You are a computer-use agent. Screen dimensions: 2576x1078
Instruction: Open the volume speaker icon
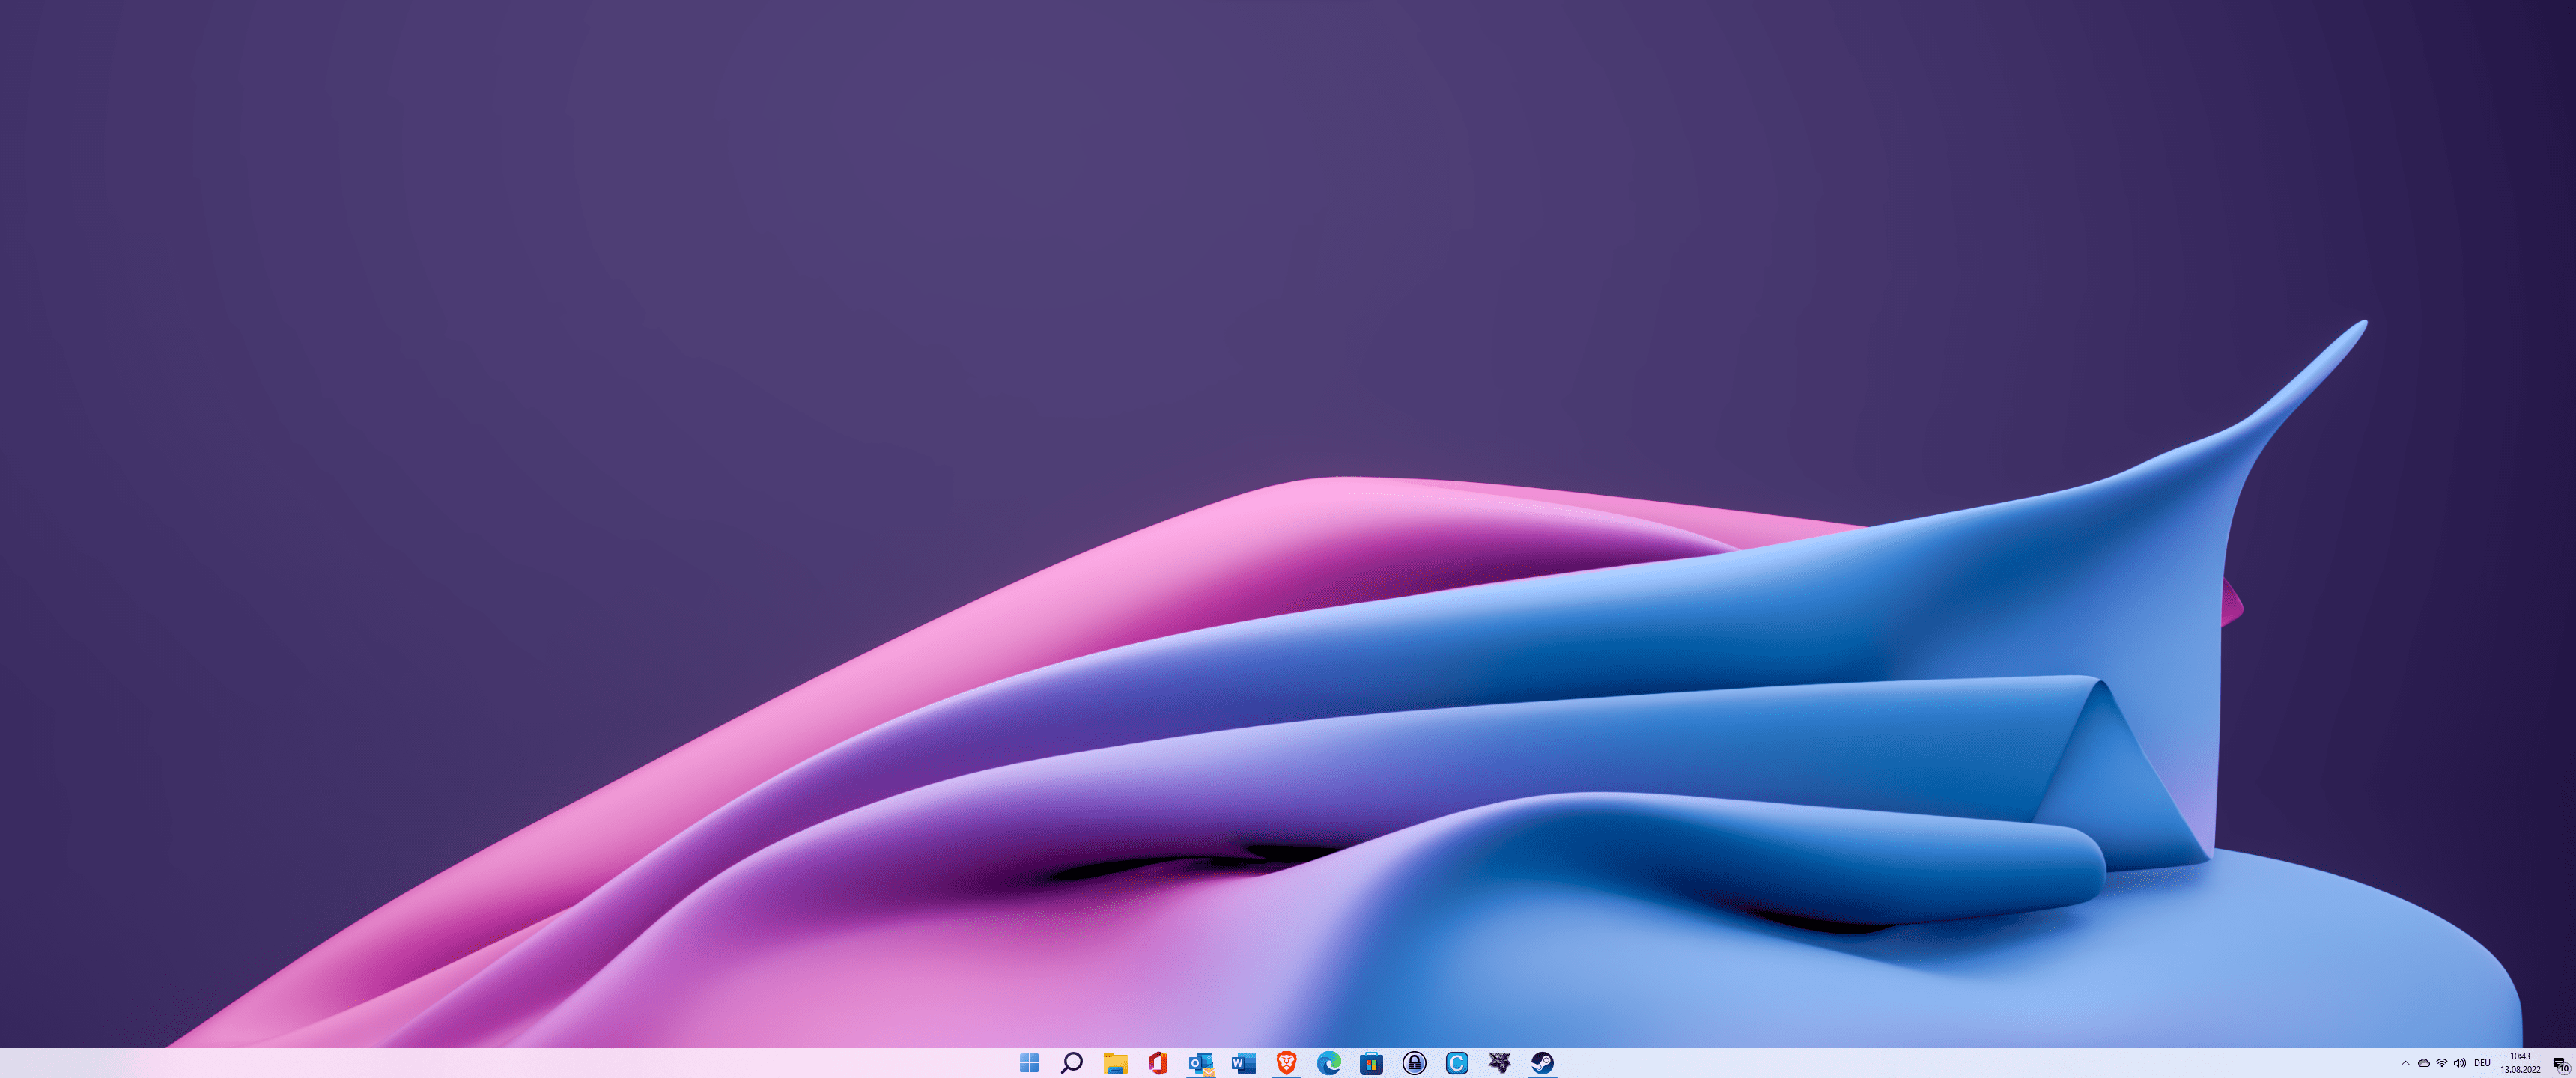tap(2459, 1063)
